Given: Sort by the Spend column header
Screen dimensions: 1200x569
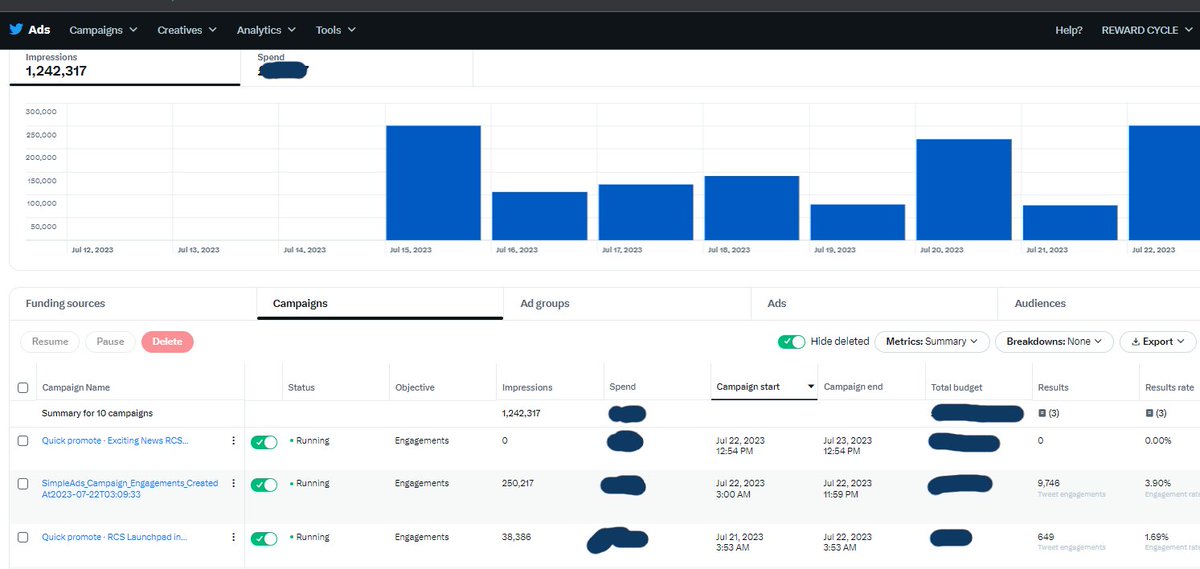Looking at the screenshot, I should 622,387.
